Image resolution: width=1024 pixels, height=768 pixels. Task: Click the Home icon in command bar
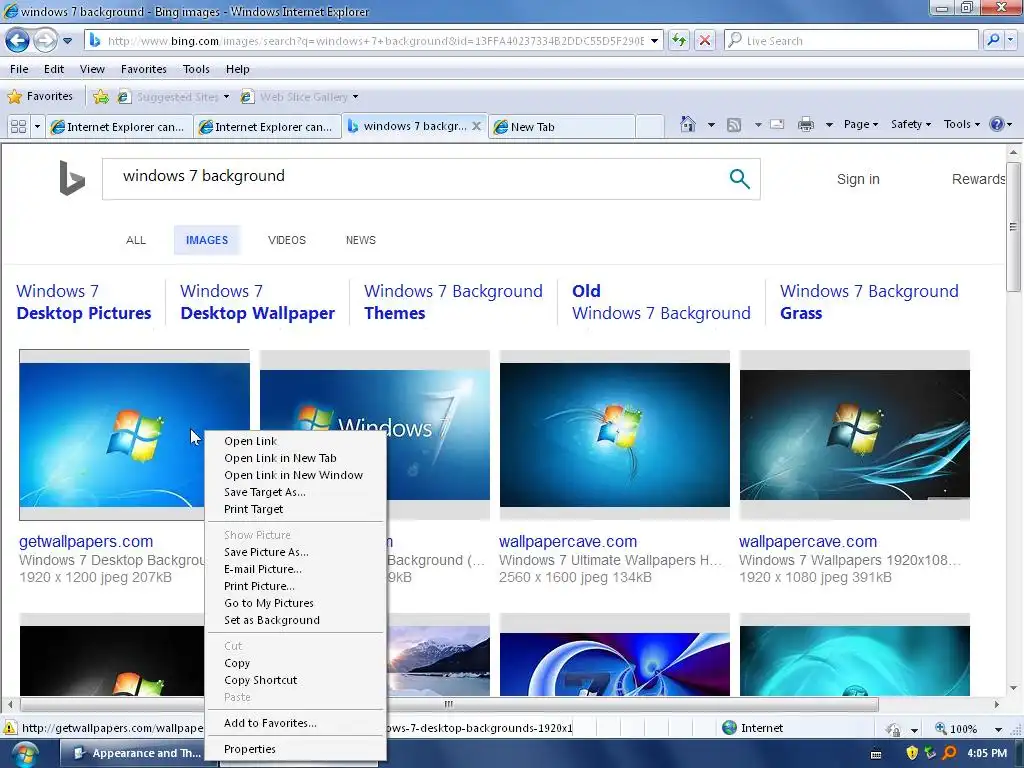pos(688,124)
